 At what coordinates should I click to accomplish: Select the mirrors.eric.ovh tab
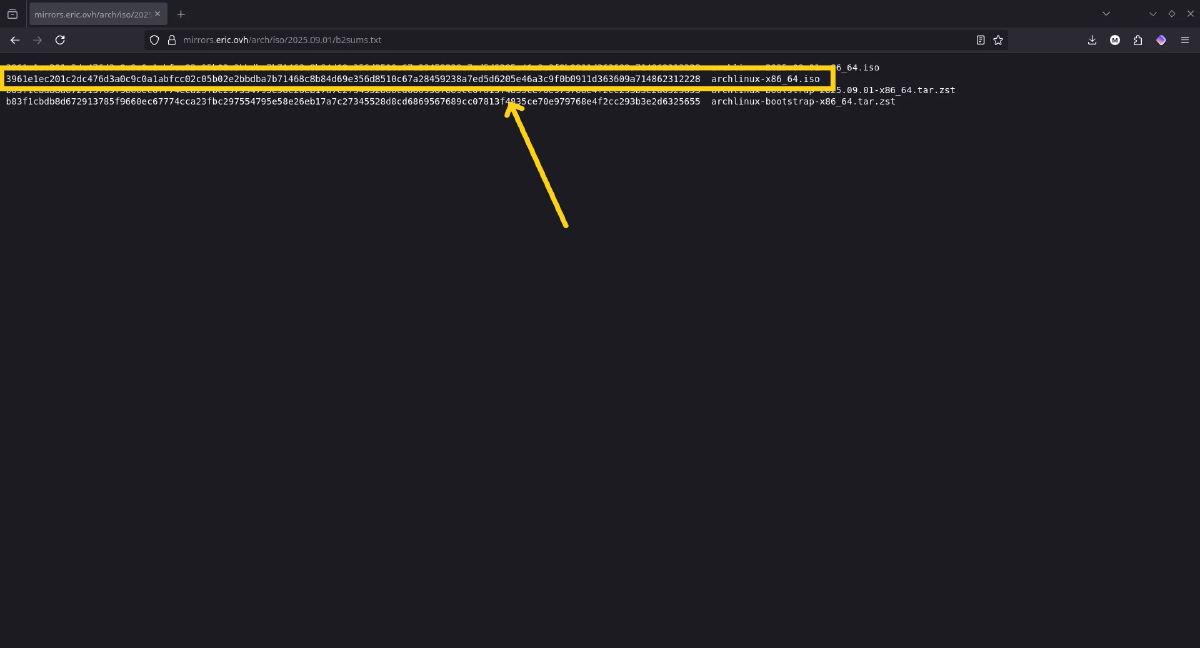pos(90,14)
